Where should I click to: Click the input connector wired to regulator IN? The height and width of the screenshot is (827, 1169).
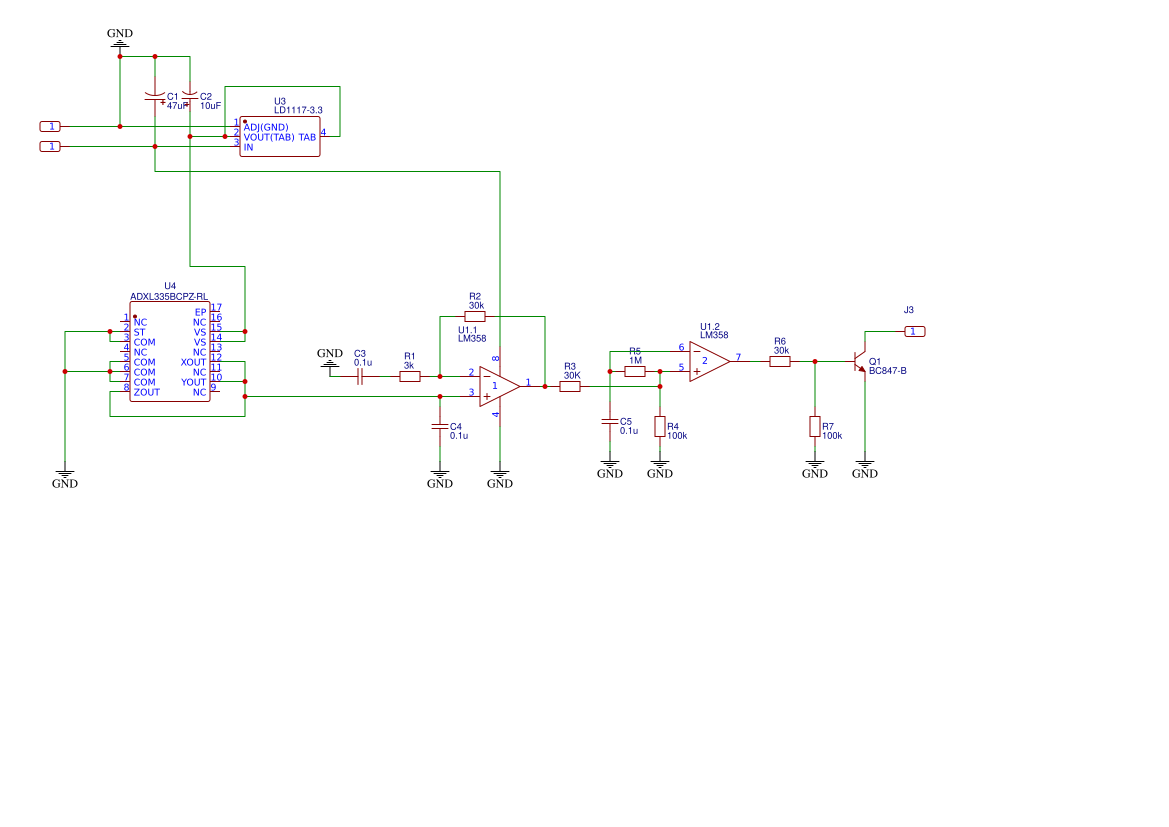pos(50,147)
